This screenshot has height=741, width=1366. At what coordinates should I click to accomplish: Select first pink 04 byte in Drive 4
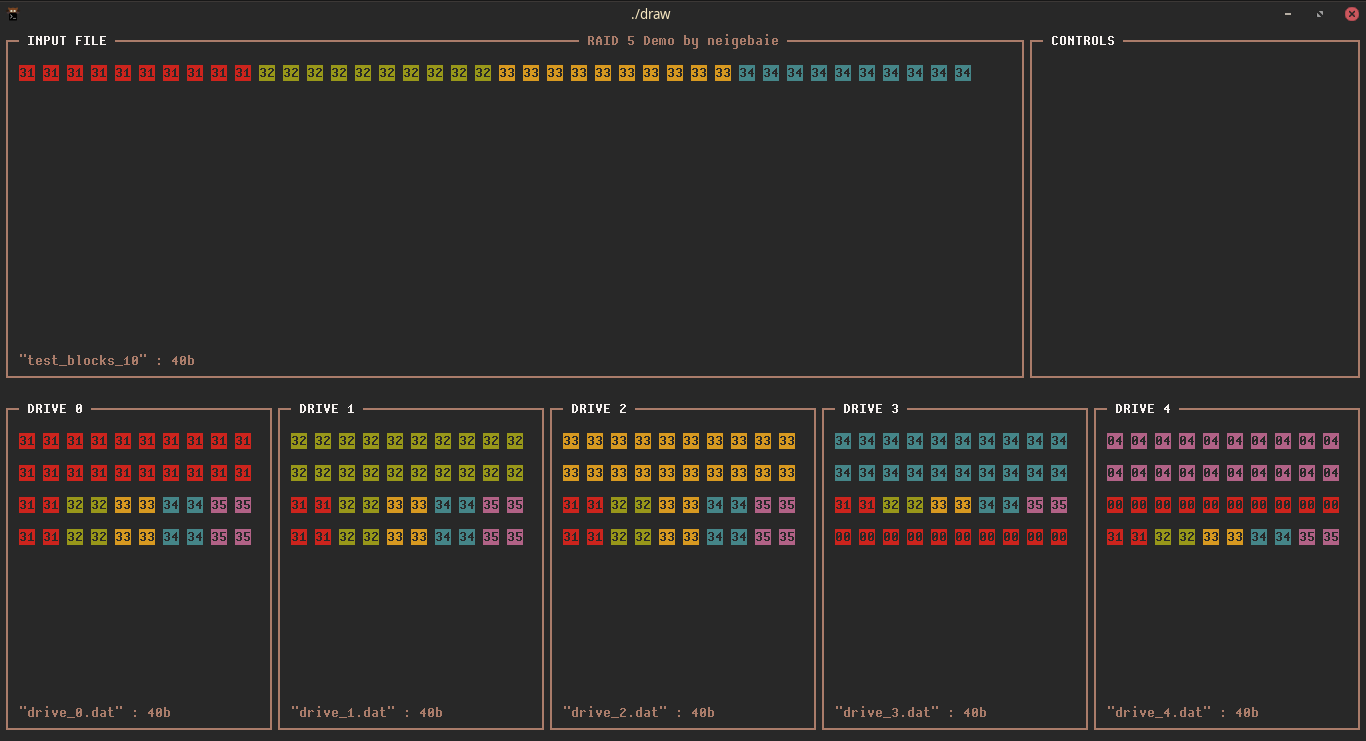coord(1115,441)
